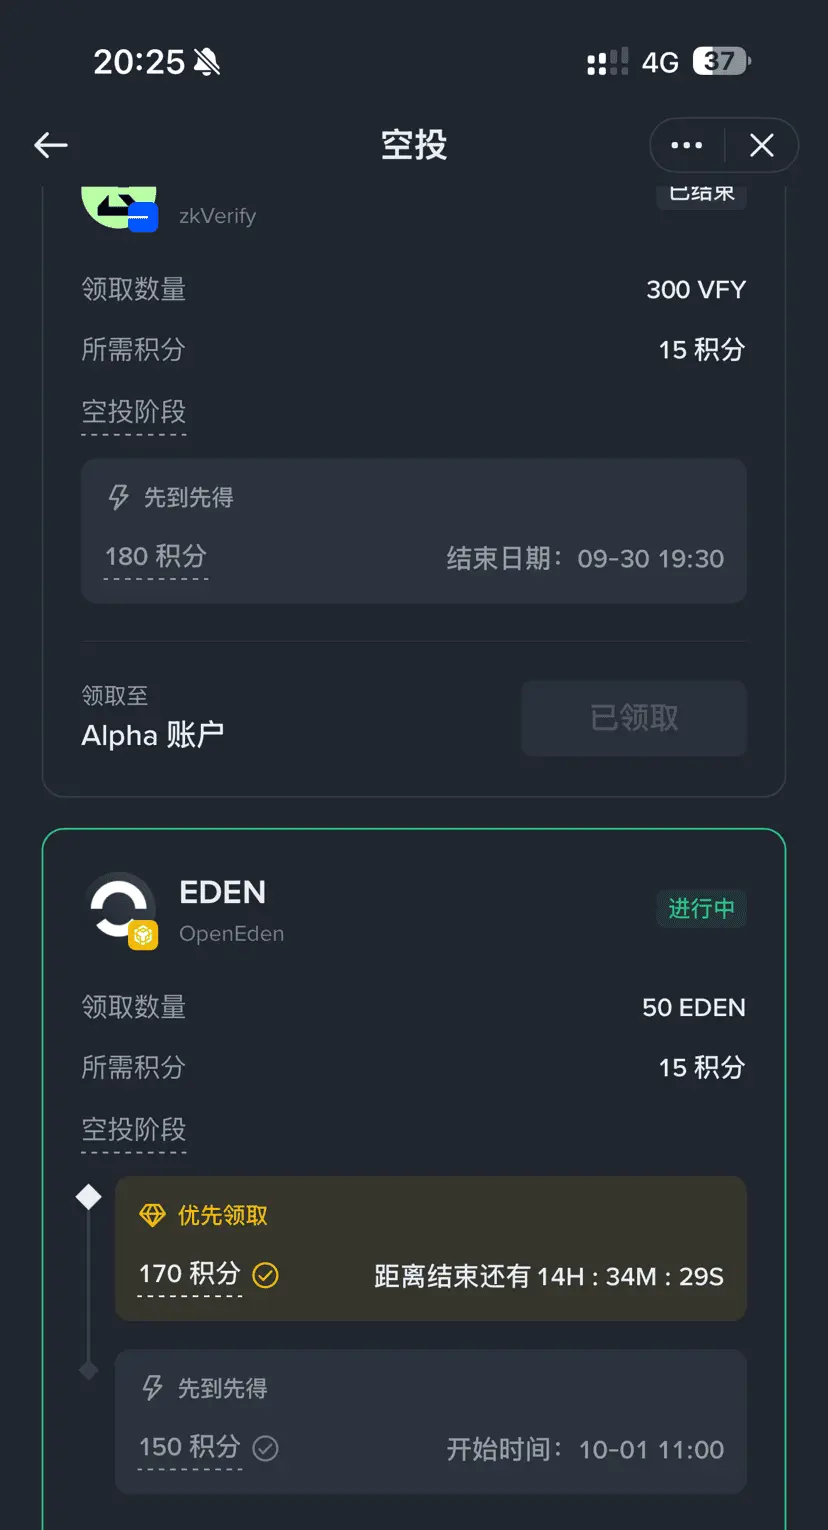
Task: Tap the lightning icon in EDEN 先到先得 stage
Action: point(152,1388)
